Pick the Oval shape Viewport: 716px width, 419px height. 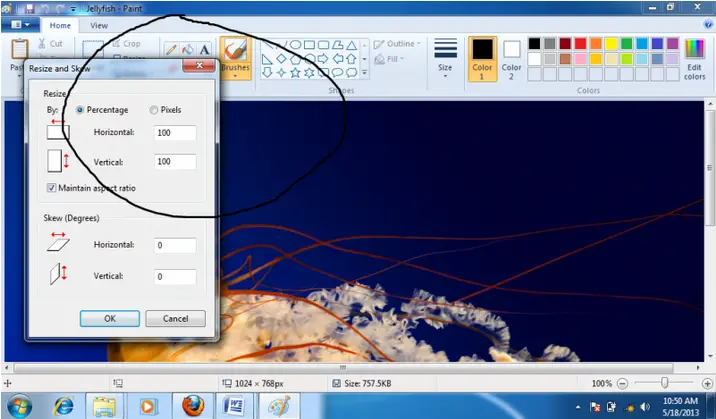(x=295, y=45)
